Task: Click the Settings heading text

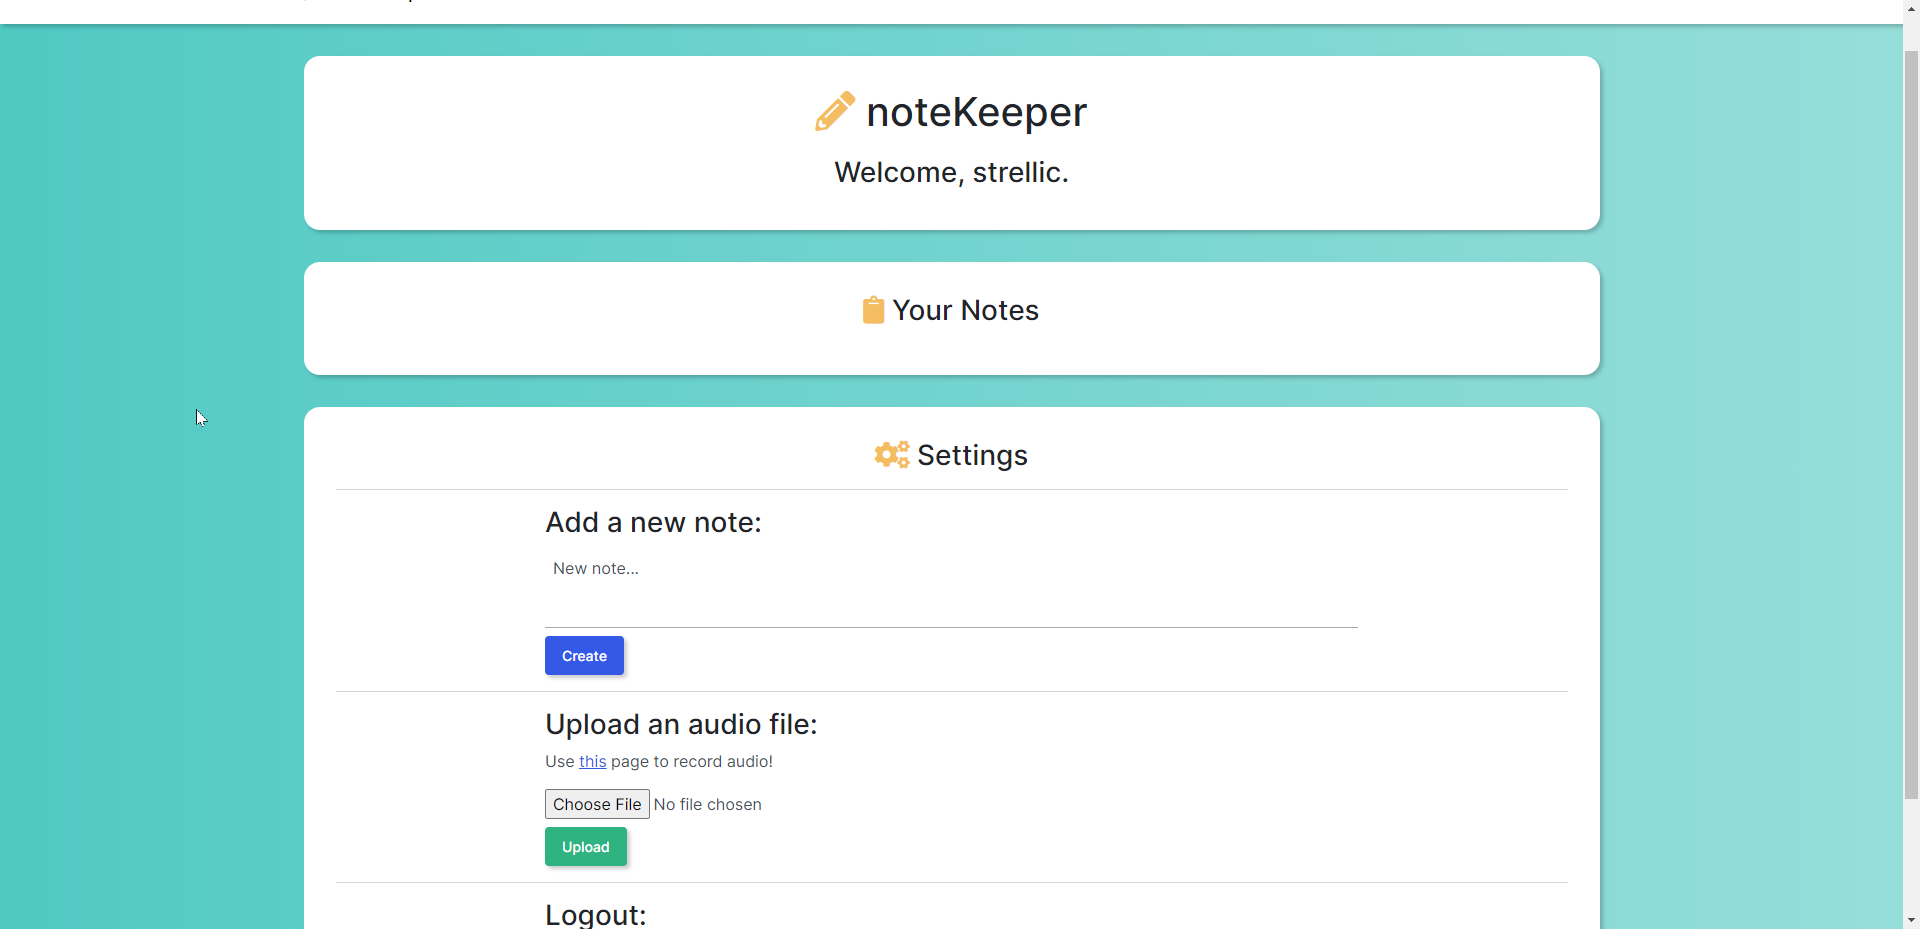Action: click(972, 455)
